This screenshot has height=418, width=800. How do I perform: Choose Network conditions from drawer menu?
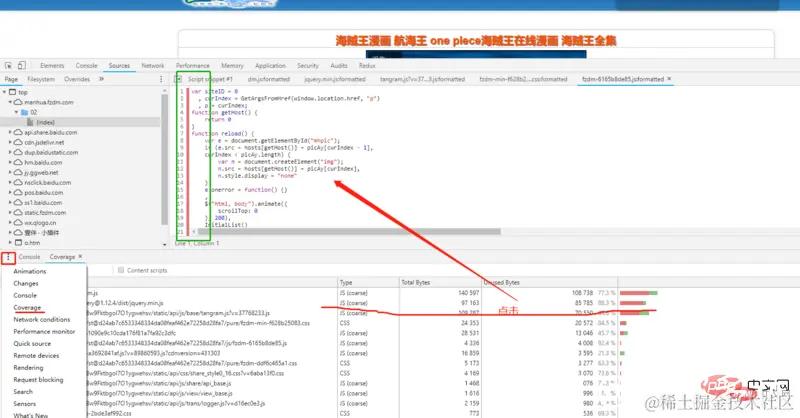[42, 319]
